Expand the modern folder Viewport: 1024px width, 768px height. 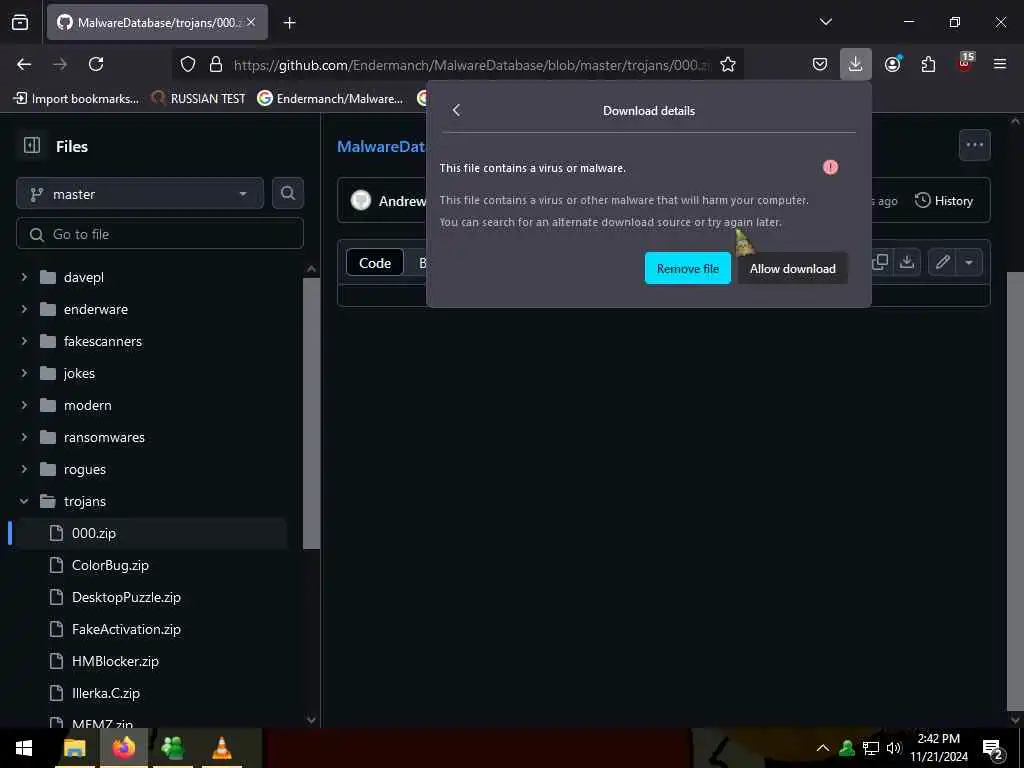pos(24,405)
